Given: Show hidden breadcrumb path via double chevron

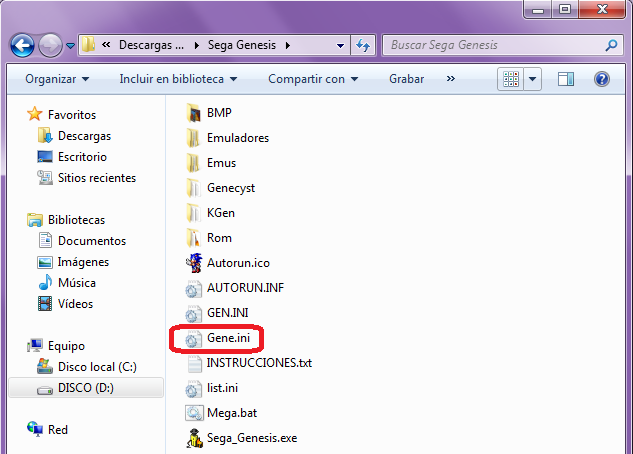Looking at the screenshot, I should point(106,45).
